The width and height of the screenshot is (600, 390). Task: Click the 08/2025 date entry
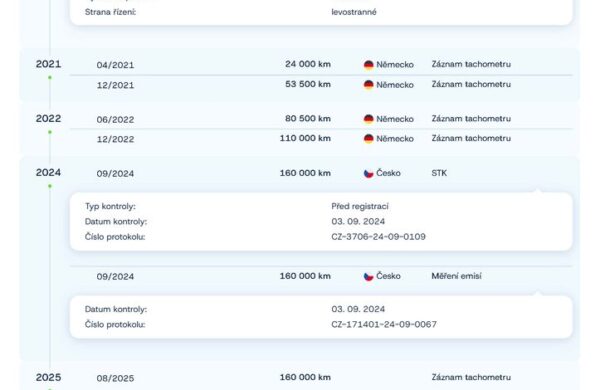click(x=115, y=378)
